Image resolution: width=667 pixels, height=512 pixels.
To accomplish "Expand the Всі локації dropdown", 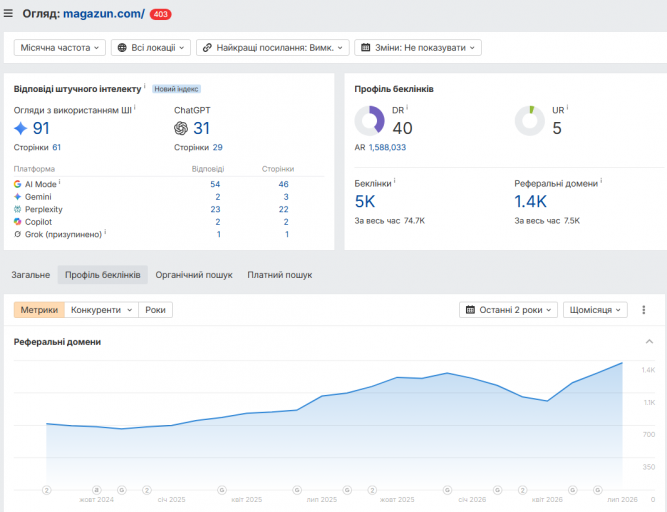I will coord(151,48).
